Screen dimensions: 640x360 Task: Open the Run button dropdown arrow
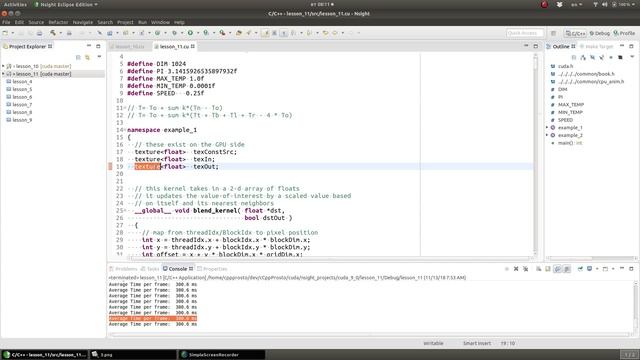click(x=198, y=33)
